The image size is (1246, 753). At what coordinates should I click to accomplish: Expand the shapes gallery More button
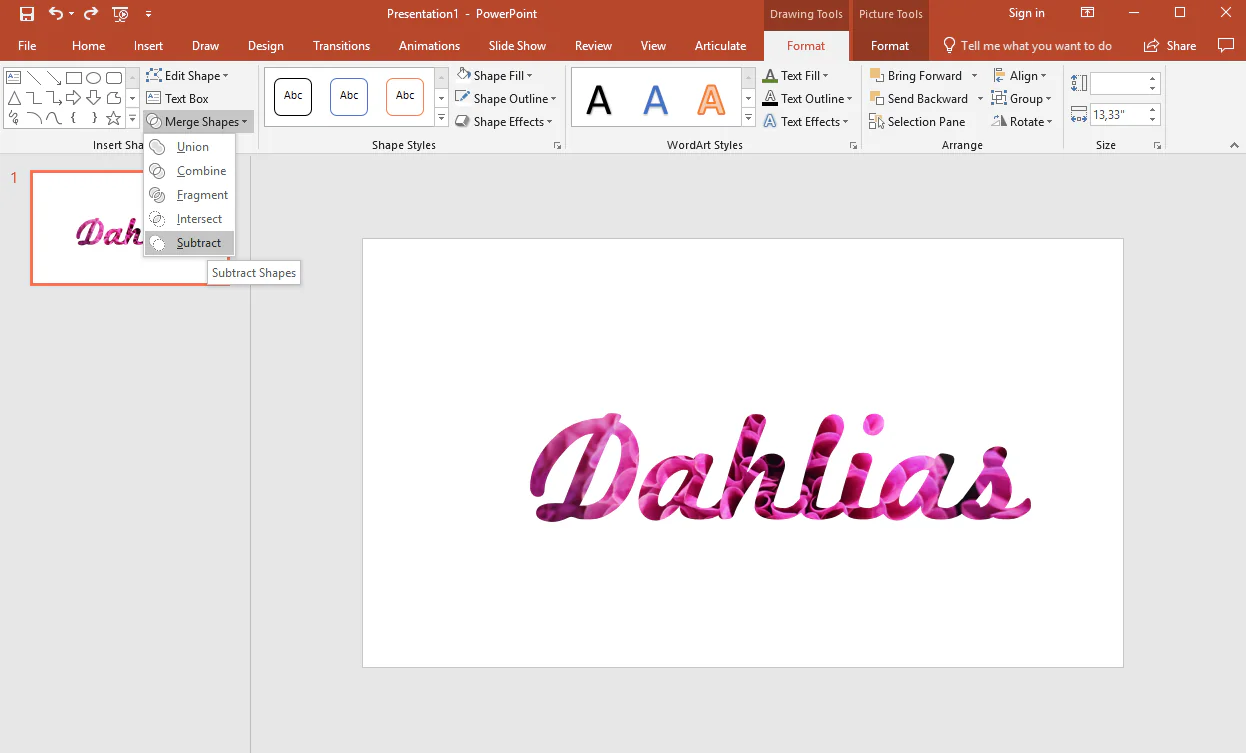point(133,119)
